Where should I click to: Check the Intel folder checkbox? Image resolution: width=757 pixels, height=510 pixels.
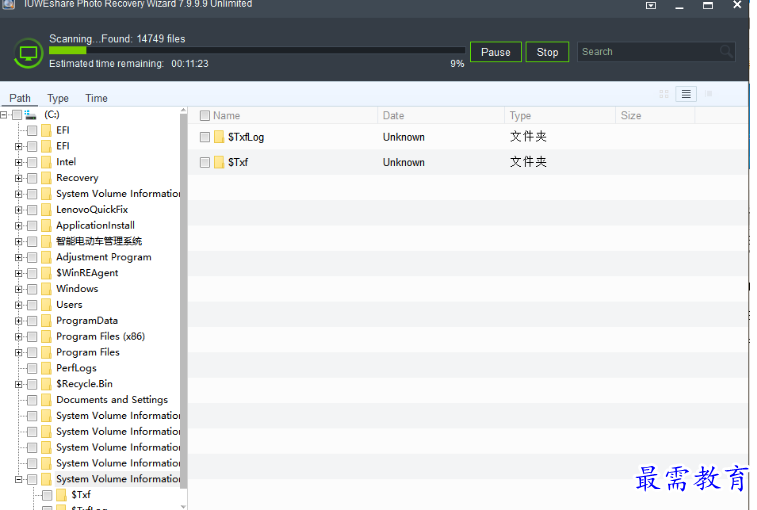32,162
